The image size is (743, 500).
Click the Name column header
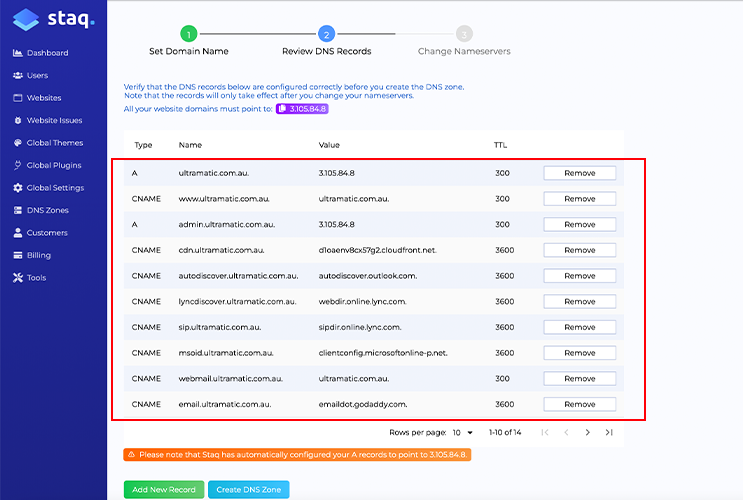pos(190,145)
